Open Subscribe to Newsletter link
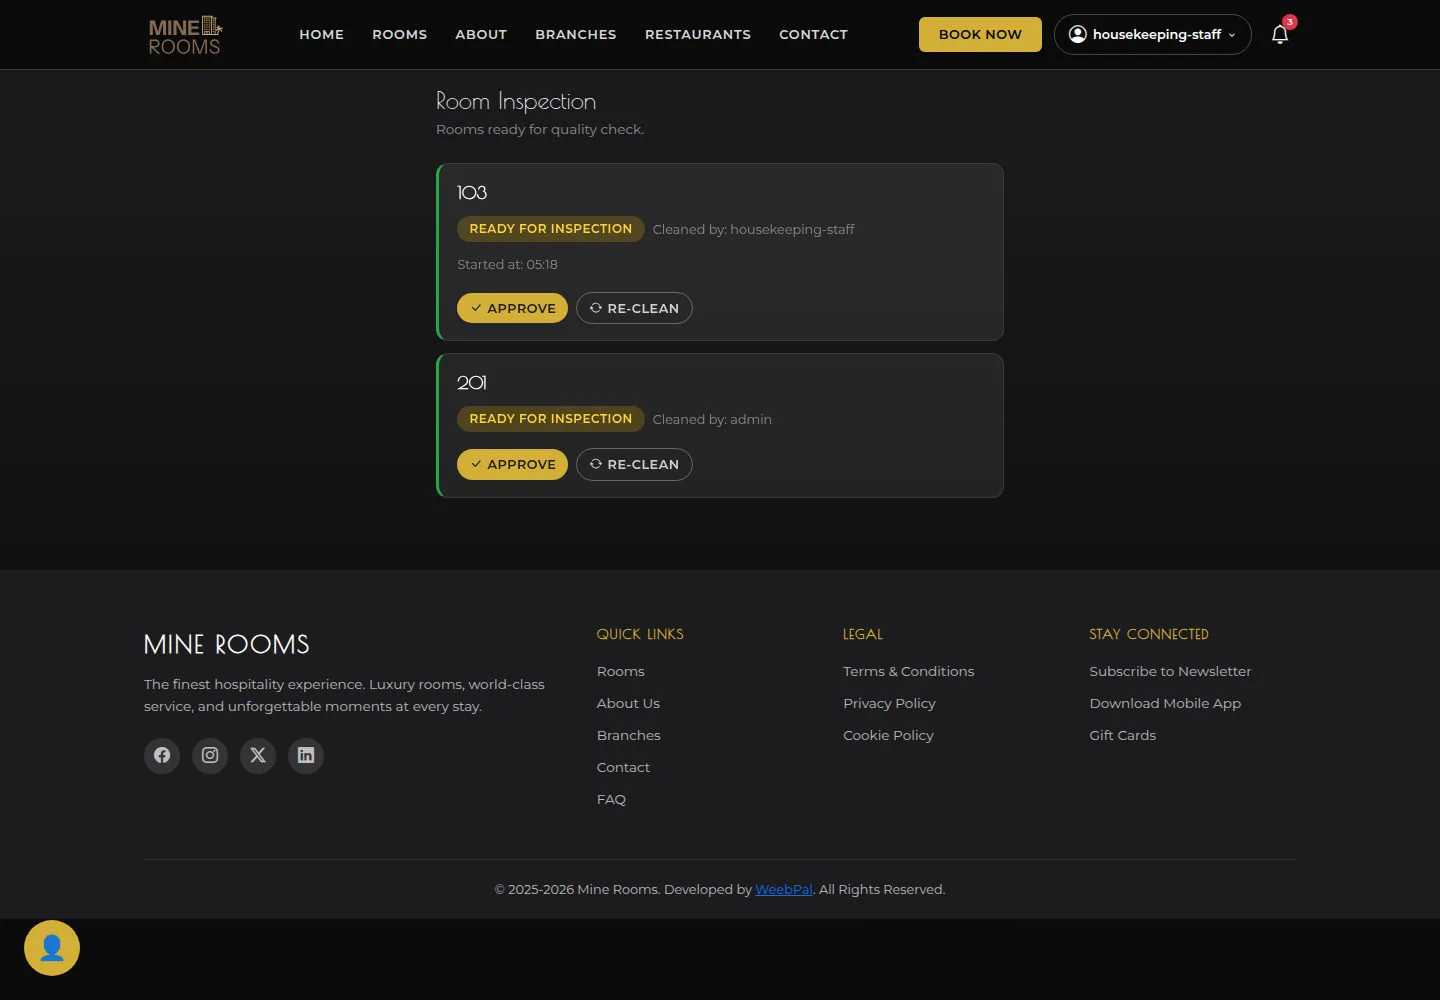The image size is (1440, 1000). pyautogui.click(x=1170, y=671)
